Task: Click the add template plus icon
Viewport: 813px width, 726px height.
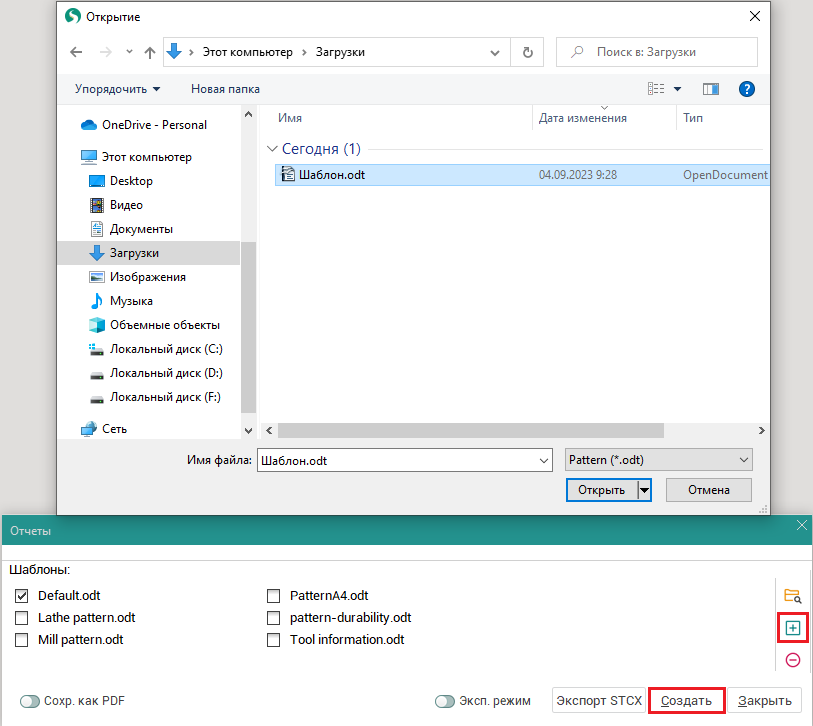Action: 792,628
